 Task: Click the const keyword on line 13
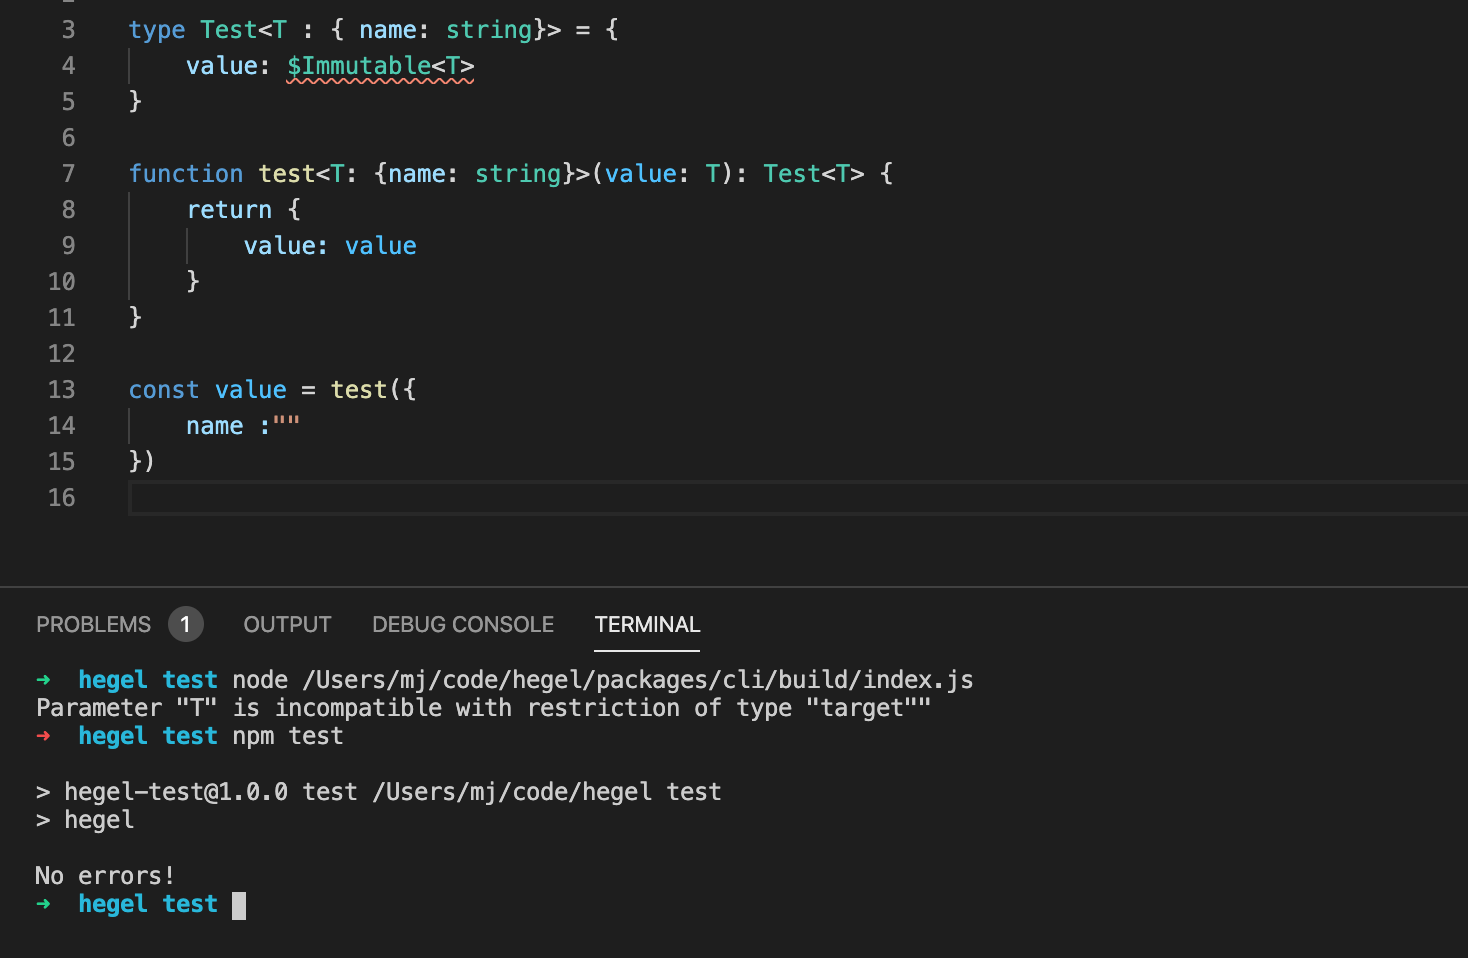(163, 389)
